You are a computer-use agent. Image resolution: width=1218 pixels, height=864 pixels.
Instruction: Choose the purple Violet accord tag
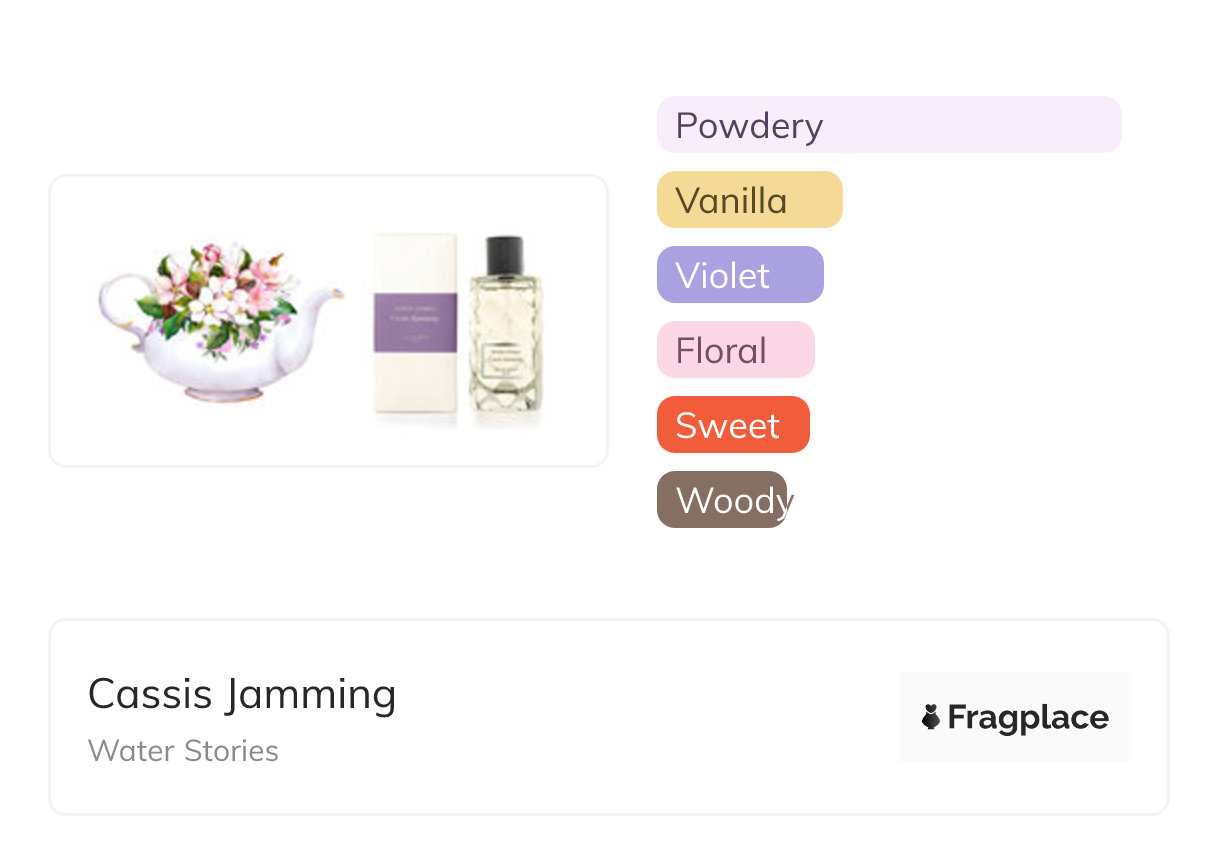tap(739, 275)
